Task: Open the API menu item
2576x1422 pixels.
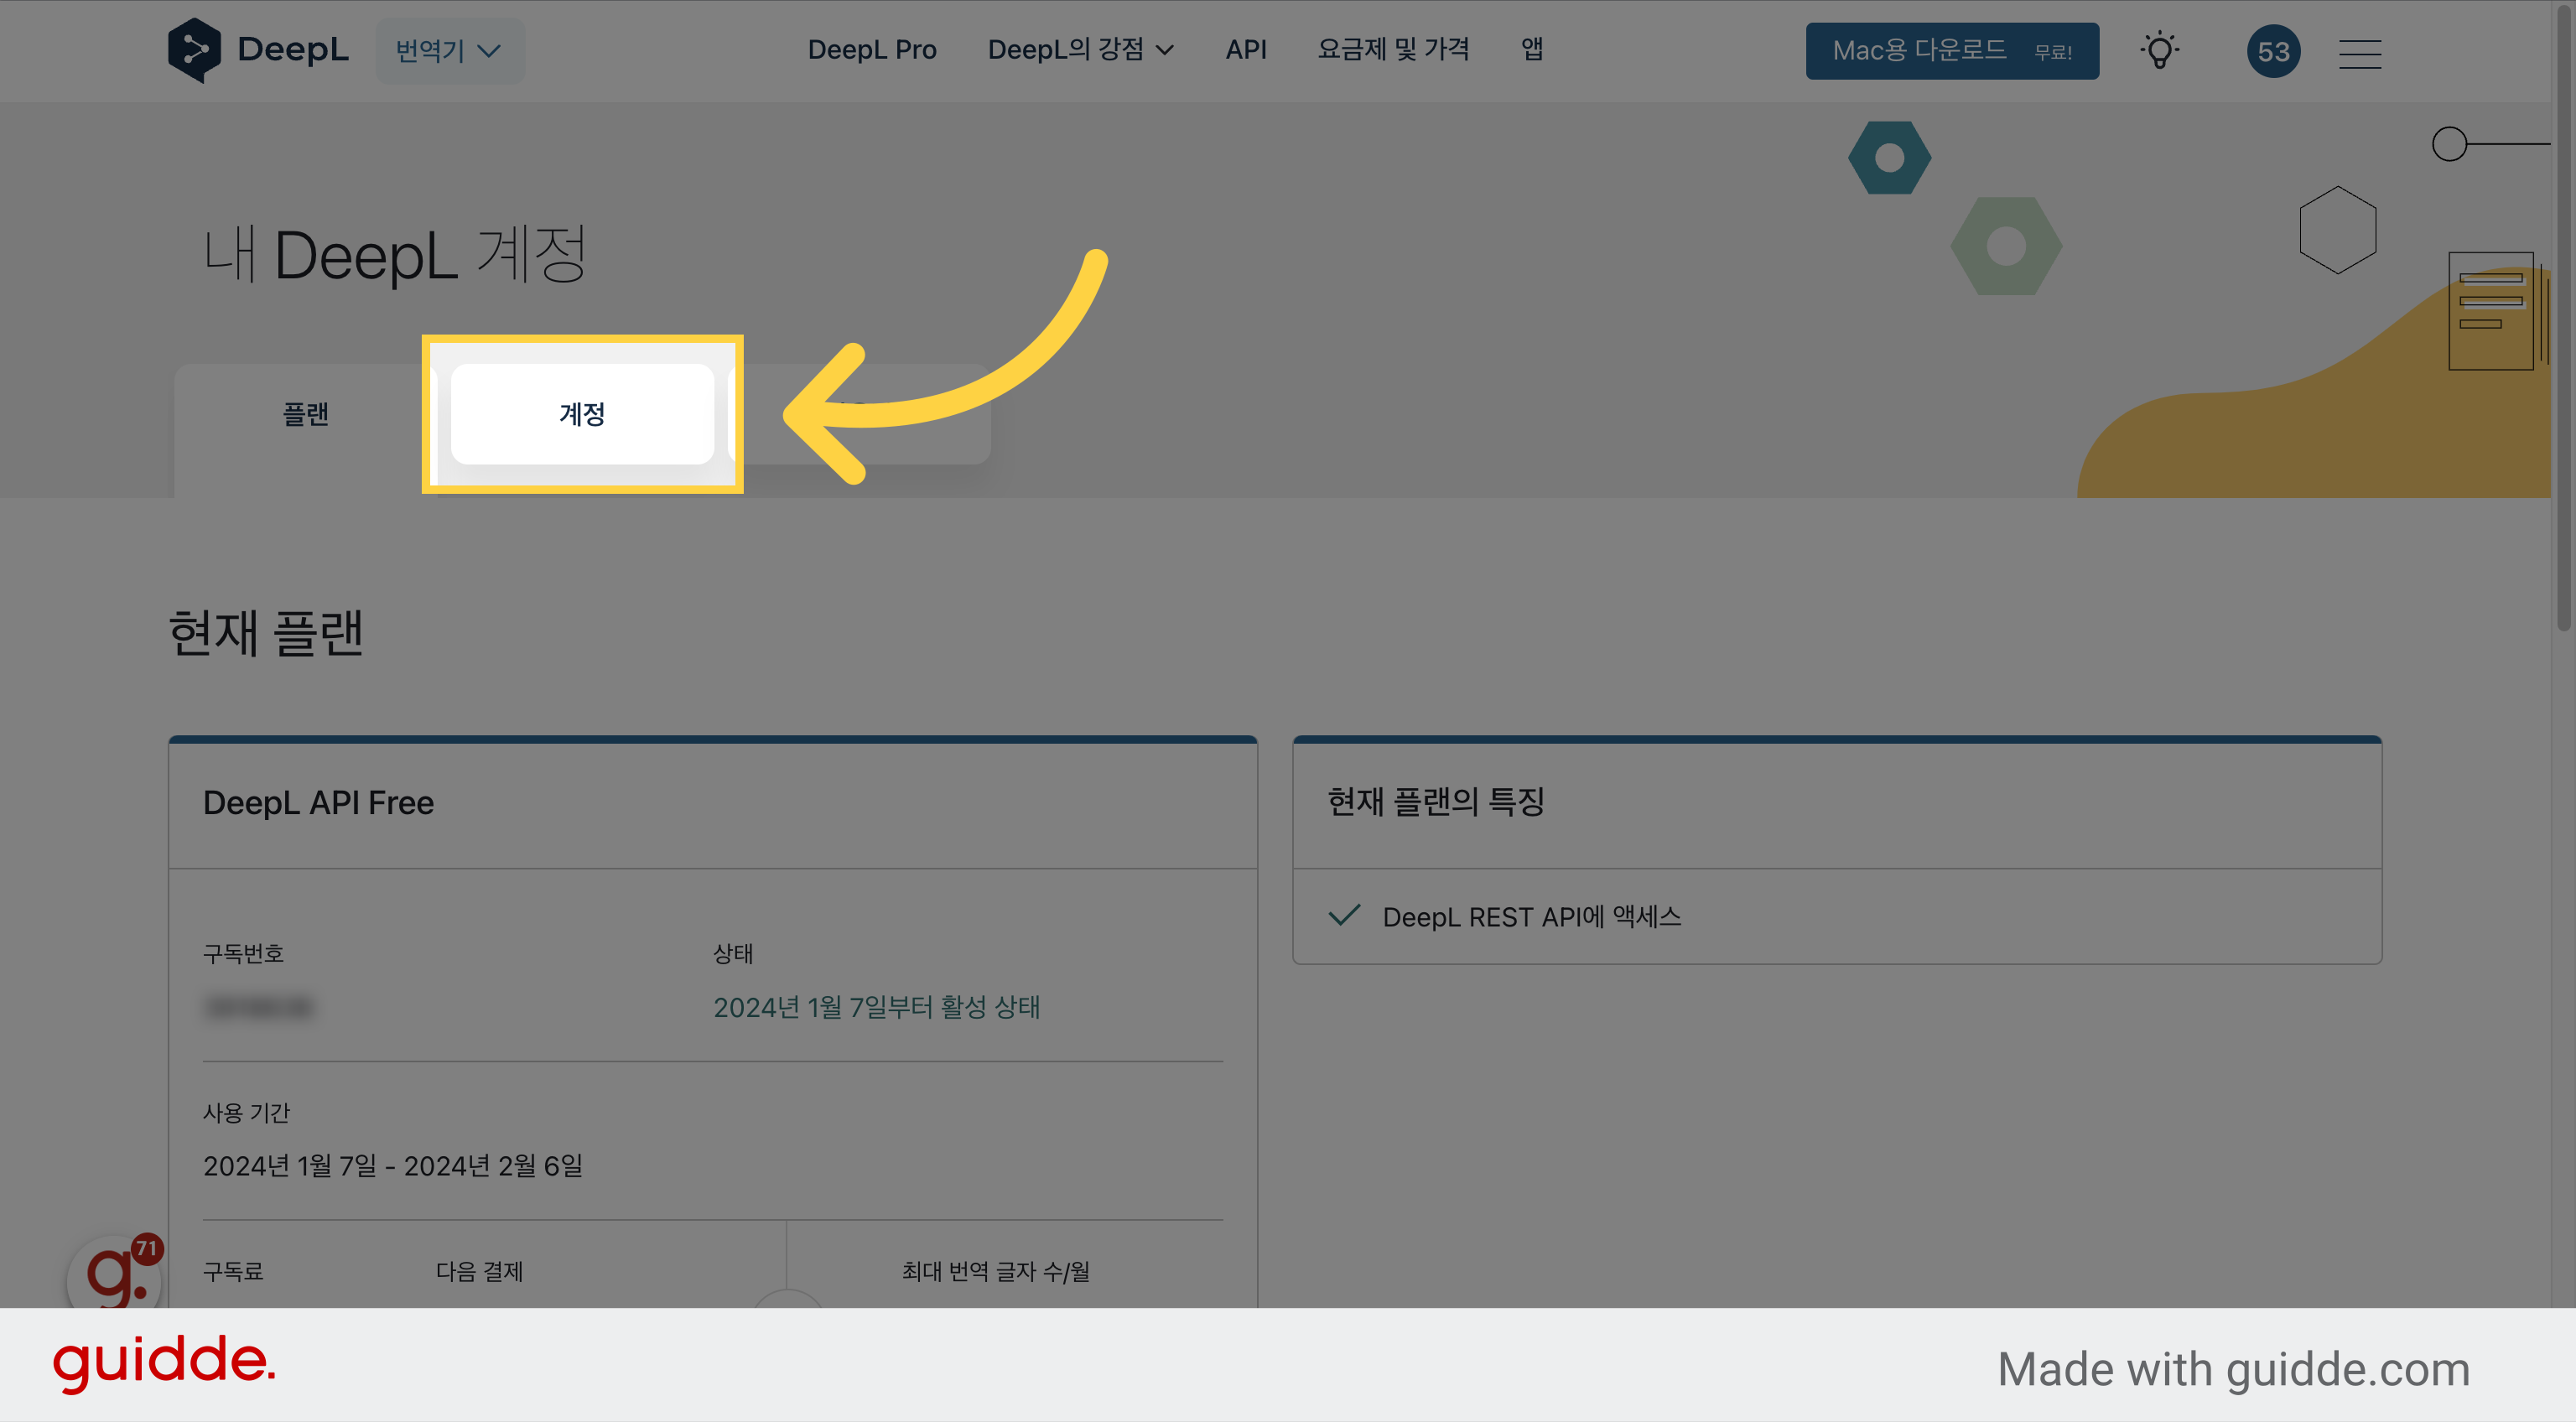Action: (1246, 49)
